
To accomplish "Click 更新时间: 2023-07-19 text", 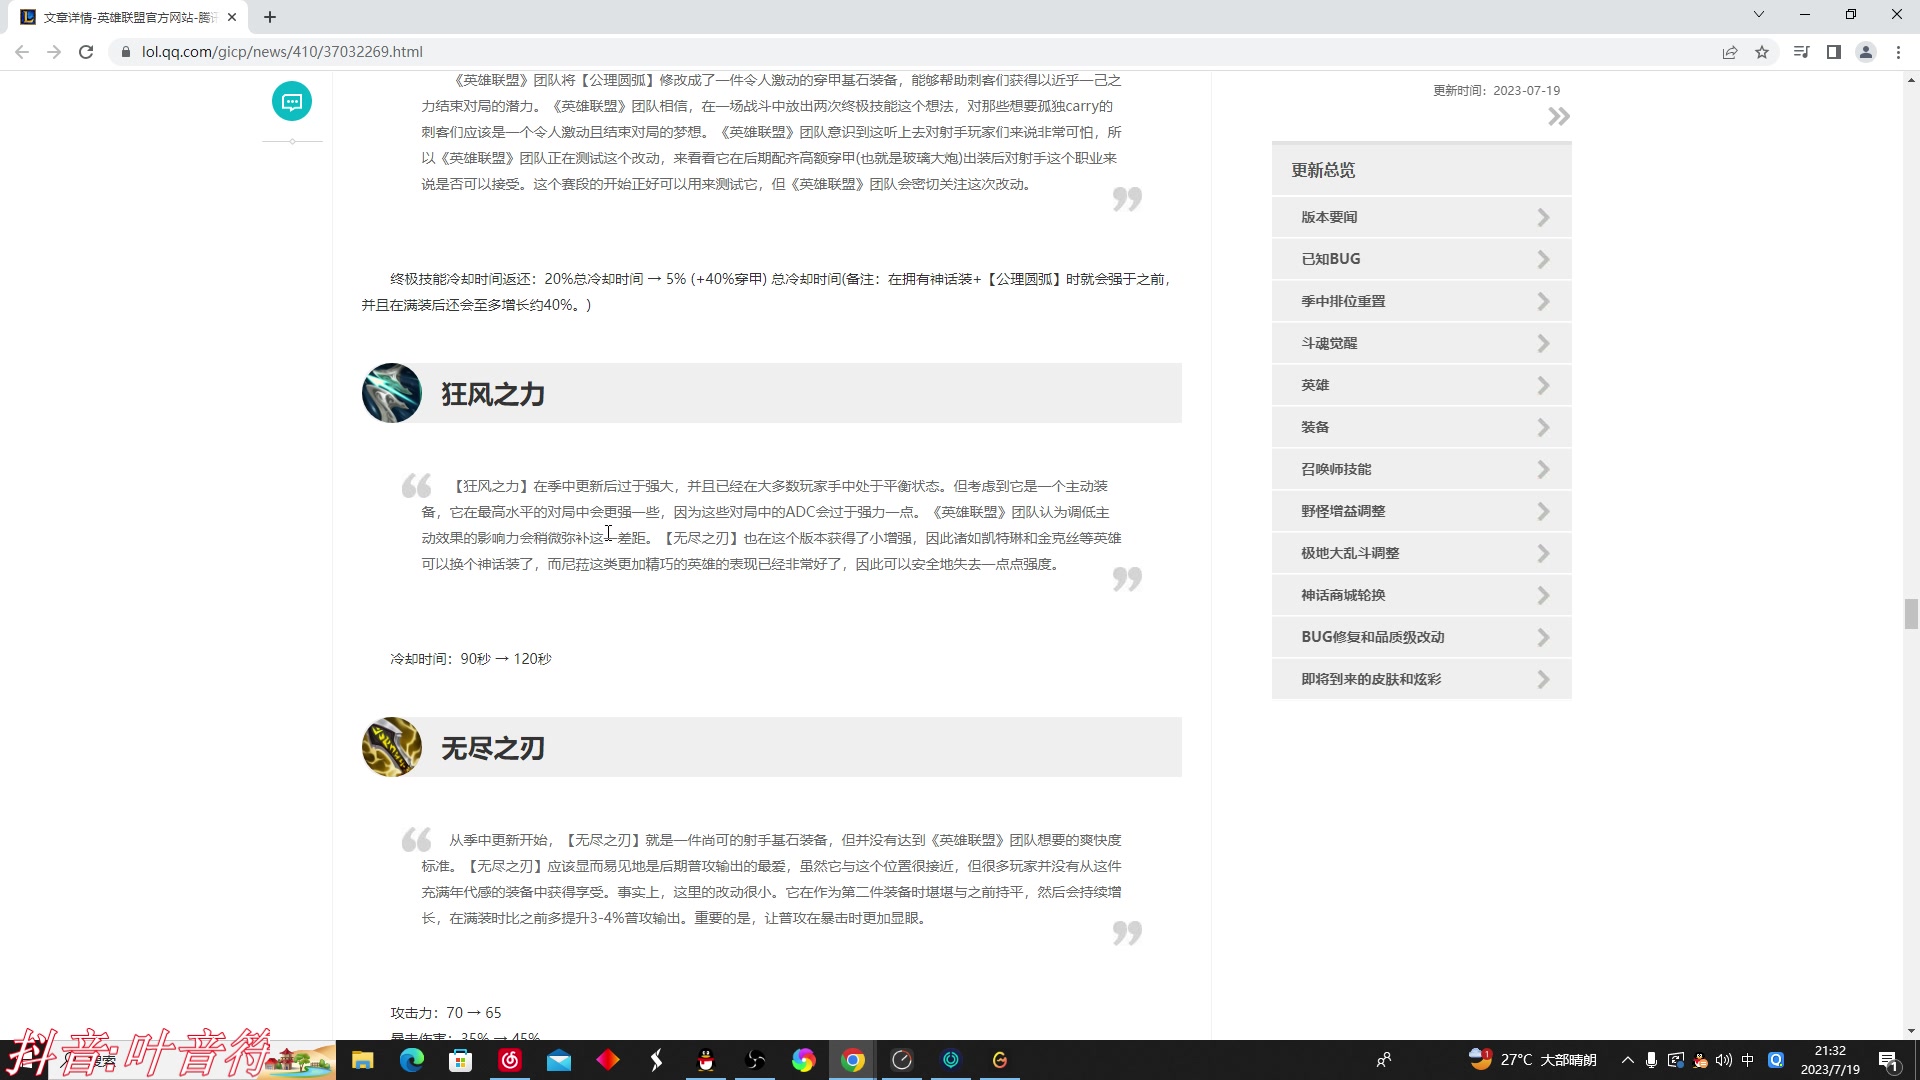I will [x=1496, y=90].
